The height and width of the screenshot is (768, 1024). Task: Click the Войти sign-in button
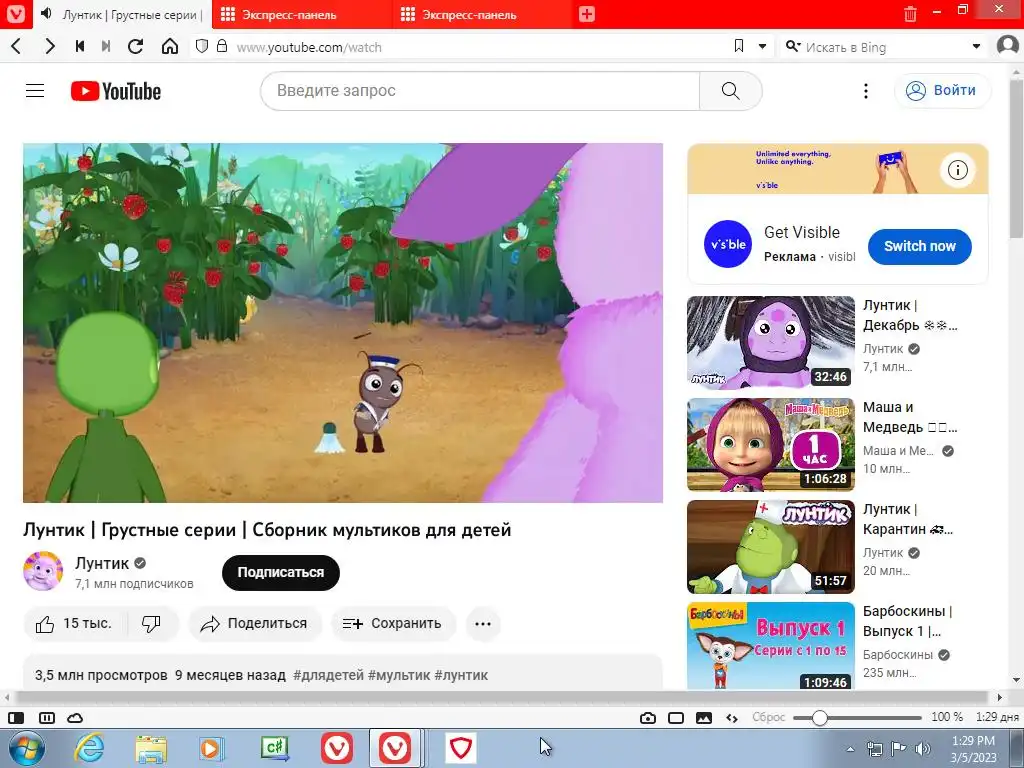[x=941, y=91]
